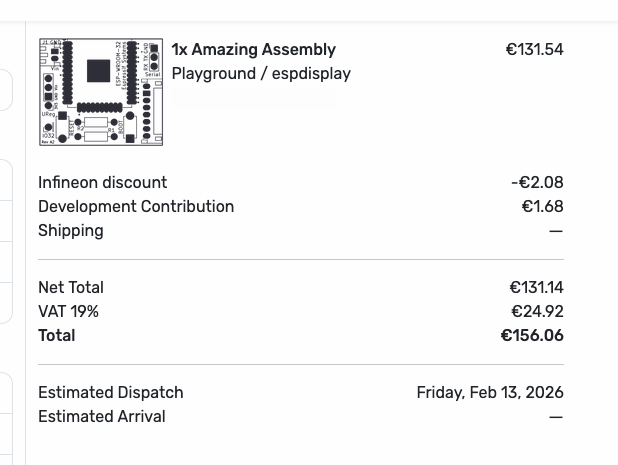This screenshot has width=618, height=465.
Task: Click the -€2.08 discount amount
Action: (x=537, y=182)
